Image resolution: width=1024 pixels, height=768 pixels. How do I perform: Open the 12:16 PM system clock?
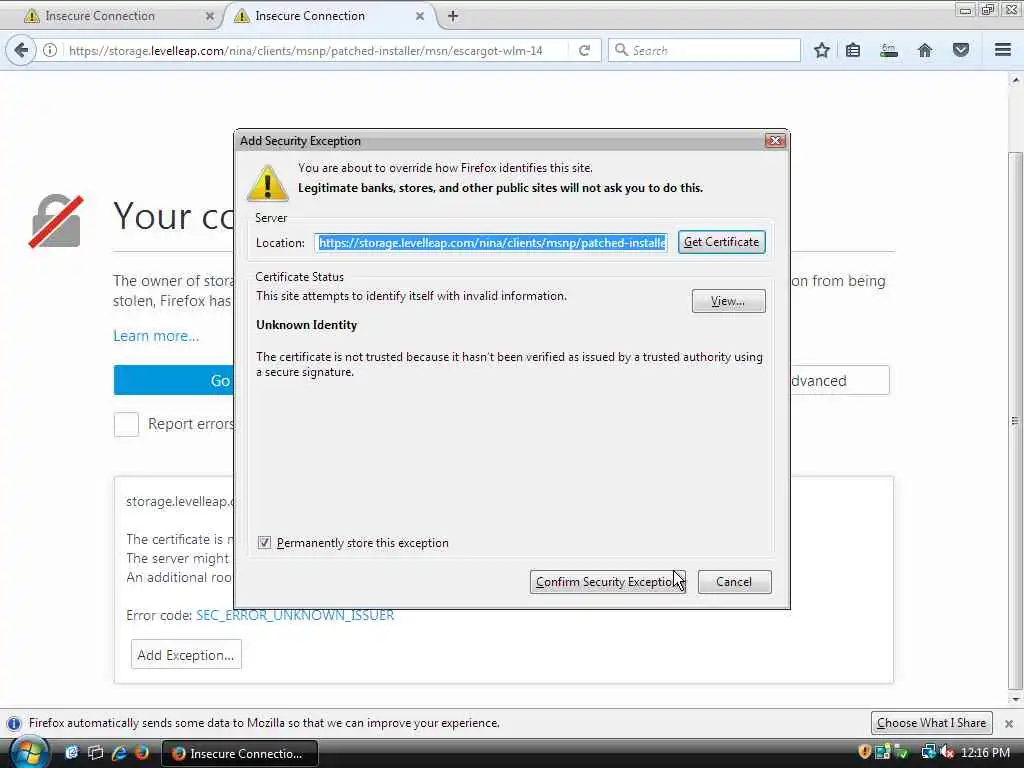985,752
